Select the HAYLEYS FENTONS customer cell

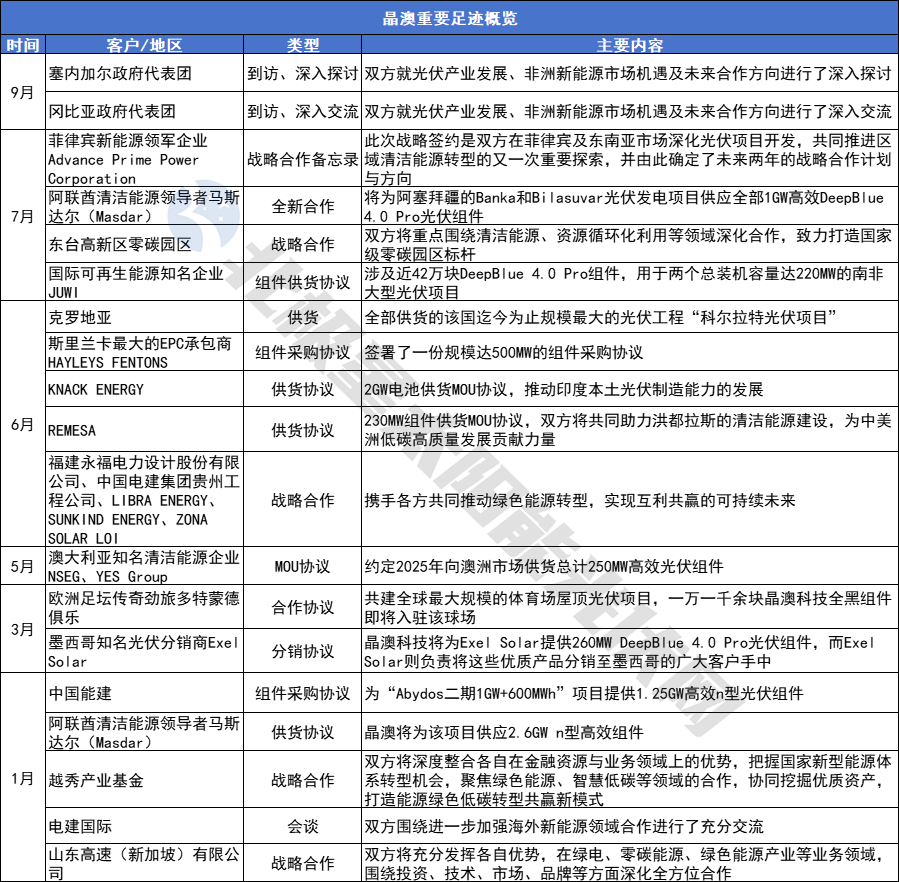tap(144, 352)
